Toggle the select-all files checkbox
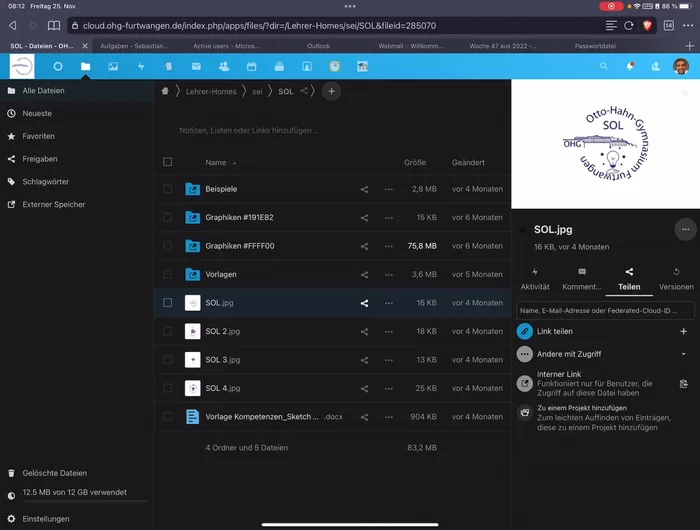Viewport: 700px width, 530px height. coord(168,162)
